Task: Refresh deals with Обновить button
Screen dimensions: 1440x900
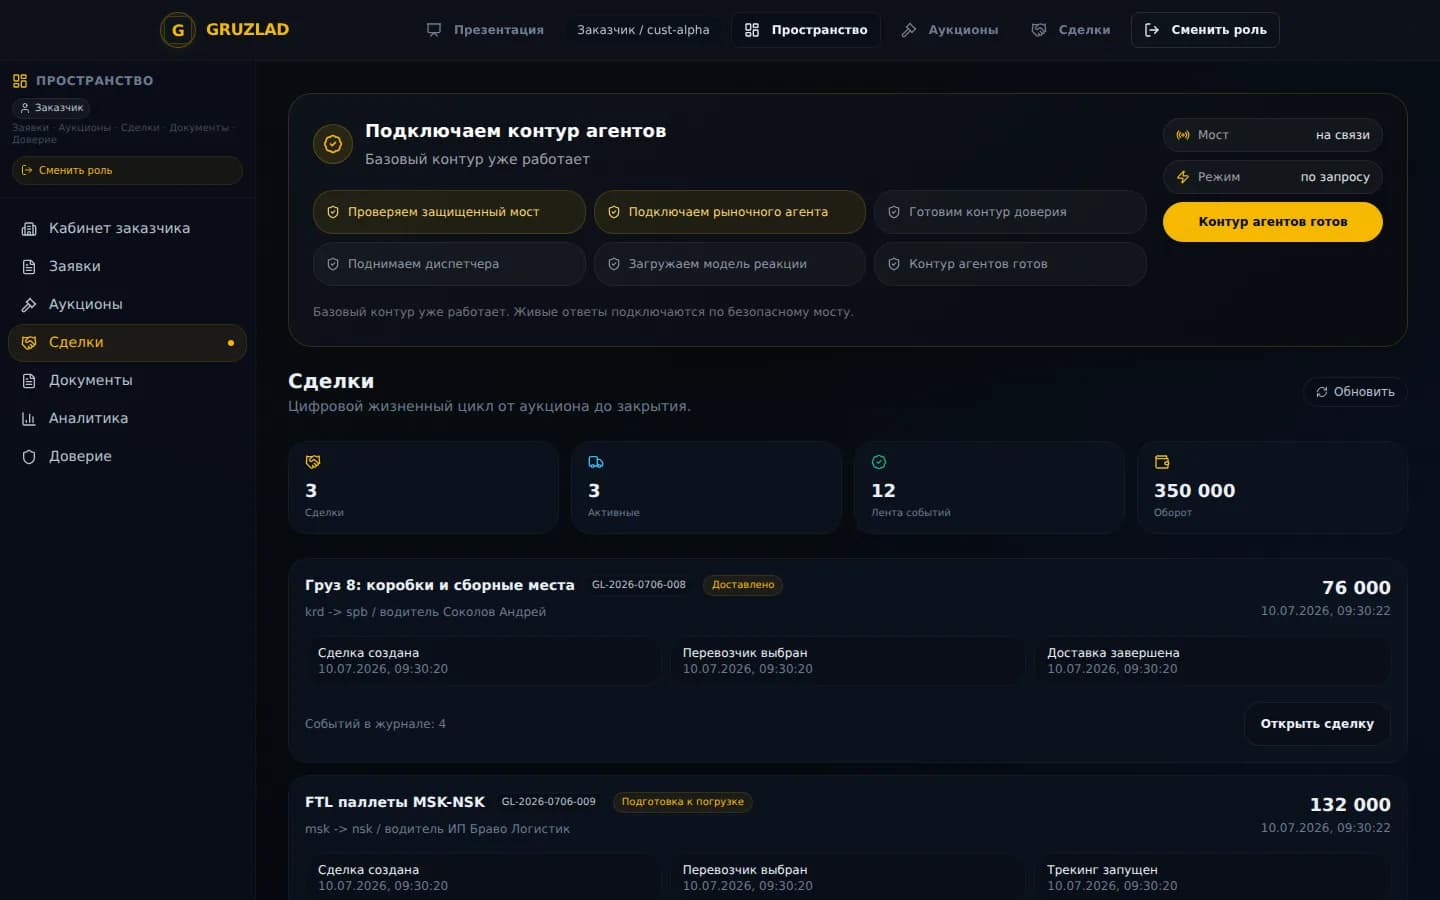Action: pos(1355,392)
